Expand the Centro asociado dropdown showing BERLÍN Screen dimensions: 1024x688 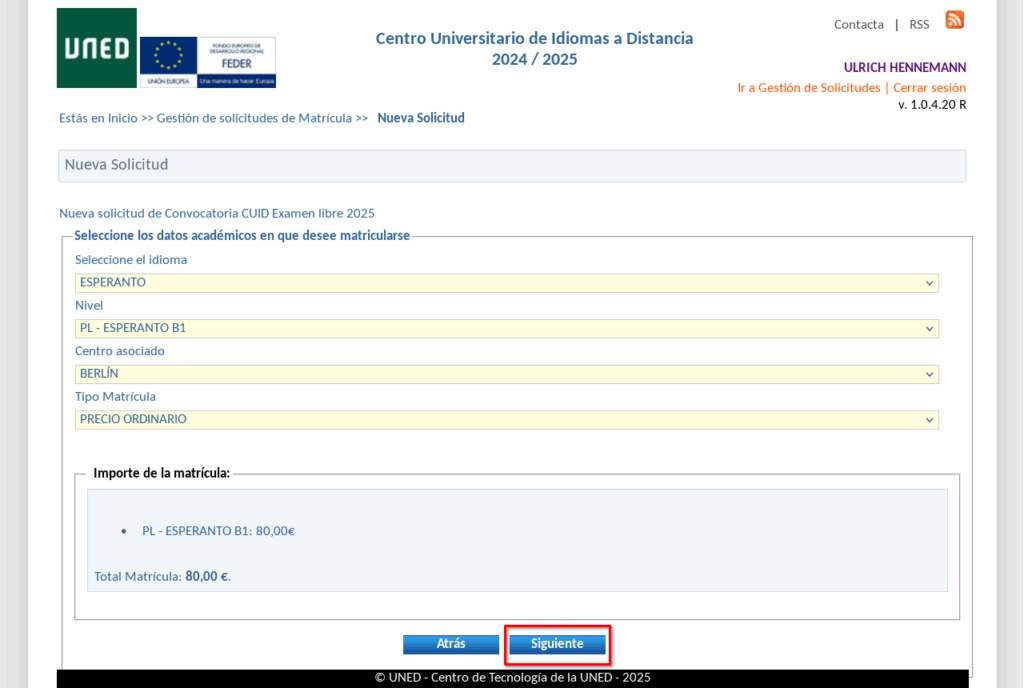point(506,374)
